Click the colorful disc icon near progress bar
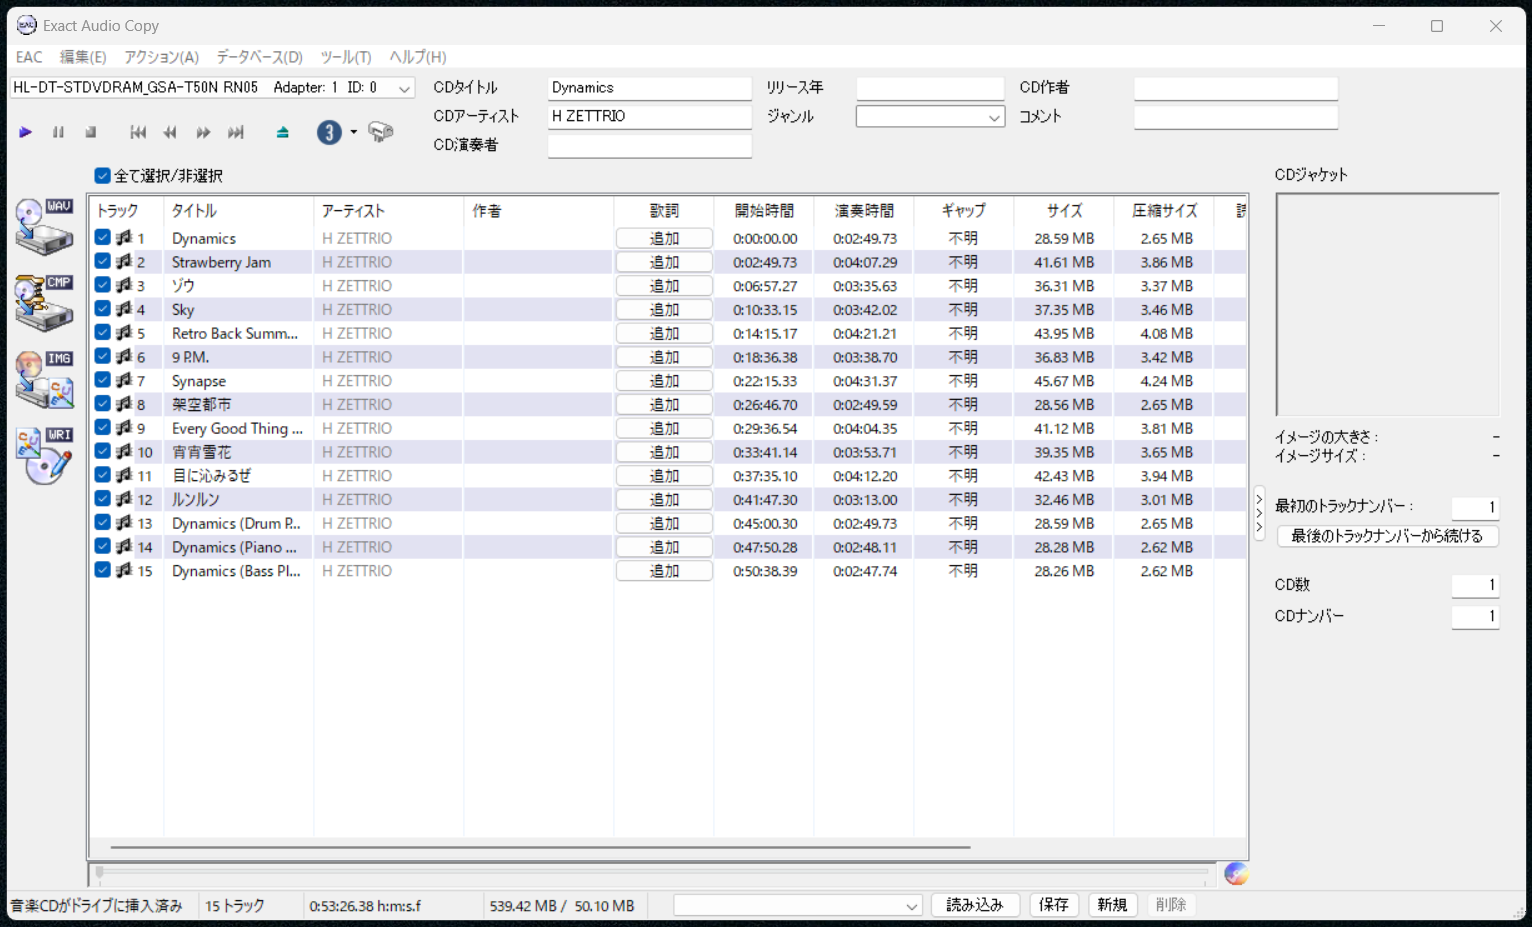This screenshot has width=1532, height=927. 1236,874
